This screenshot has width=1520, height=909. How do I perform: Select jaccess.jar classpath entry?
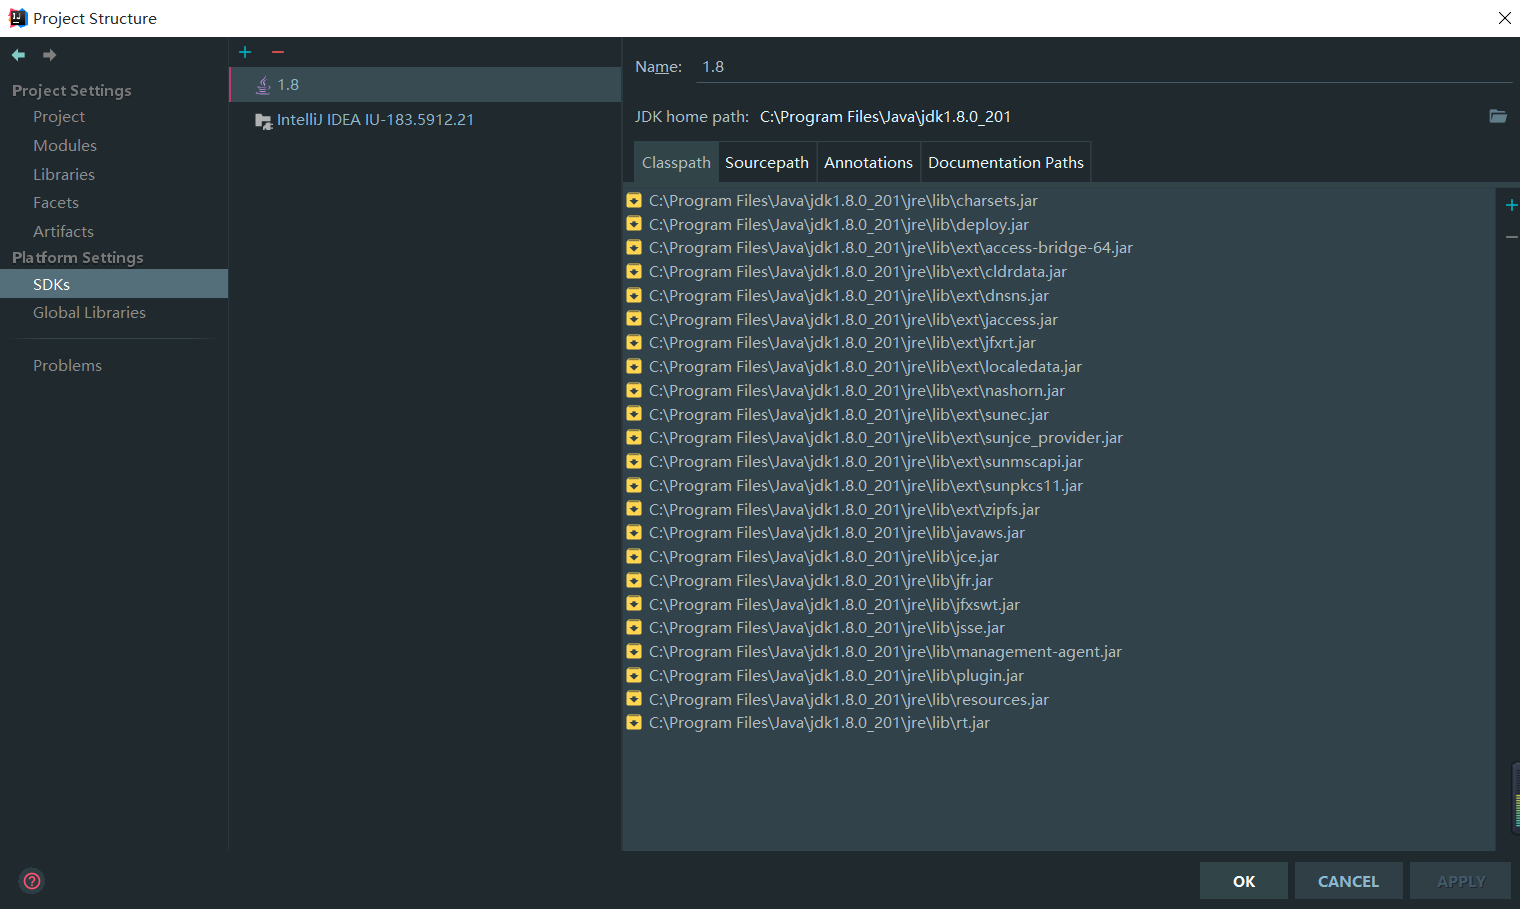click(852, 319)
